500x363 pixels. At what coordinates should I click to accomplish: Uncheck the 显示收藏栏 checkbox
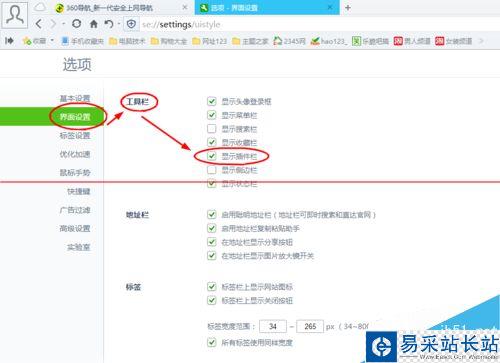pyautogui.click(x=212, y=142)
